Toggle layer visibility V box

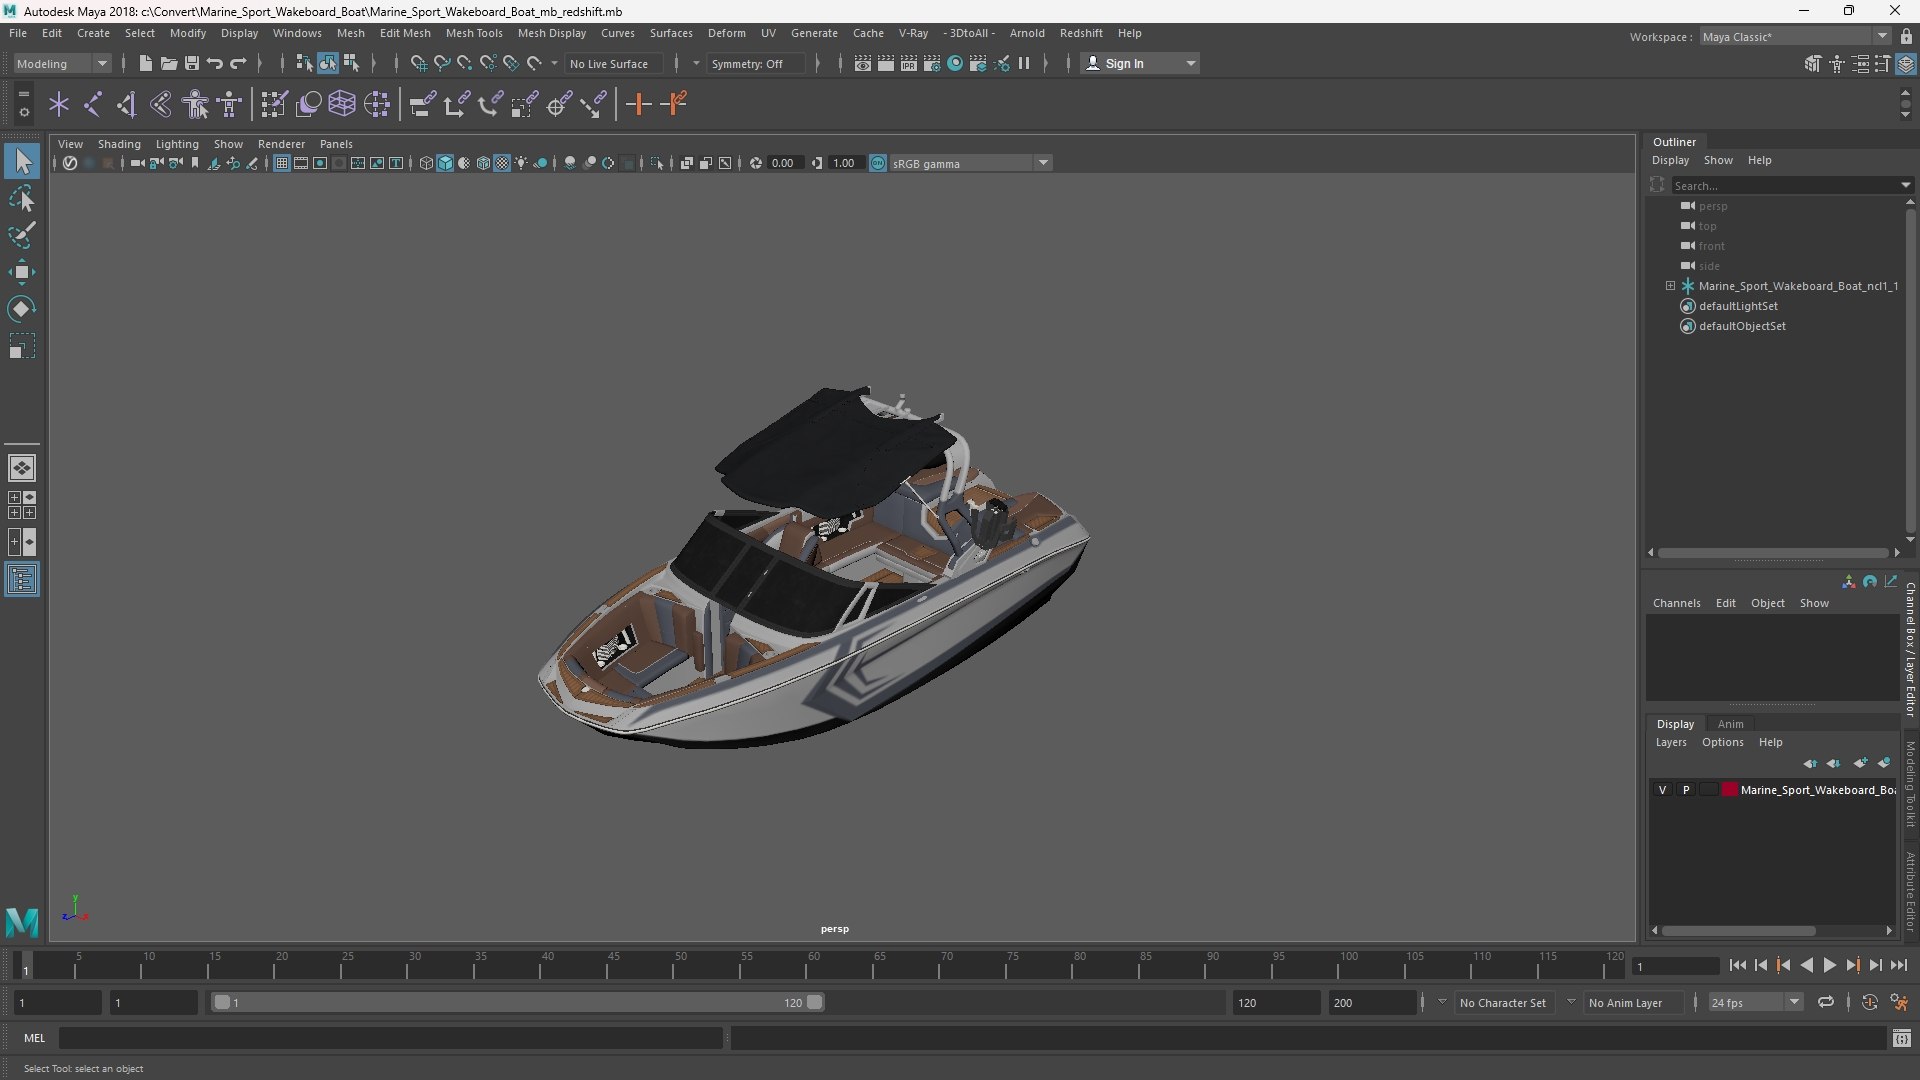(x=1663, y=790)
